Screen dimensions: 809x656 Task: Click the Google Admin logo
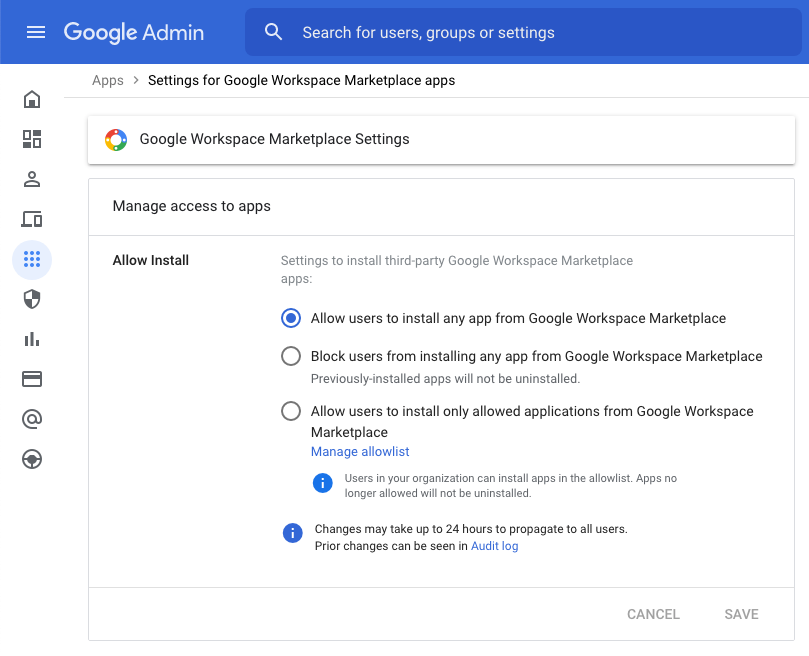pos(134,33)
